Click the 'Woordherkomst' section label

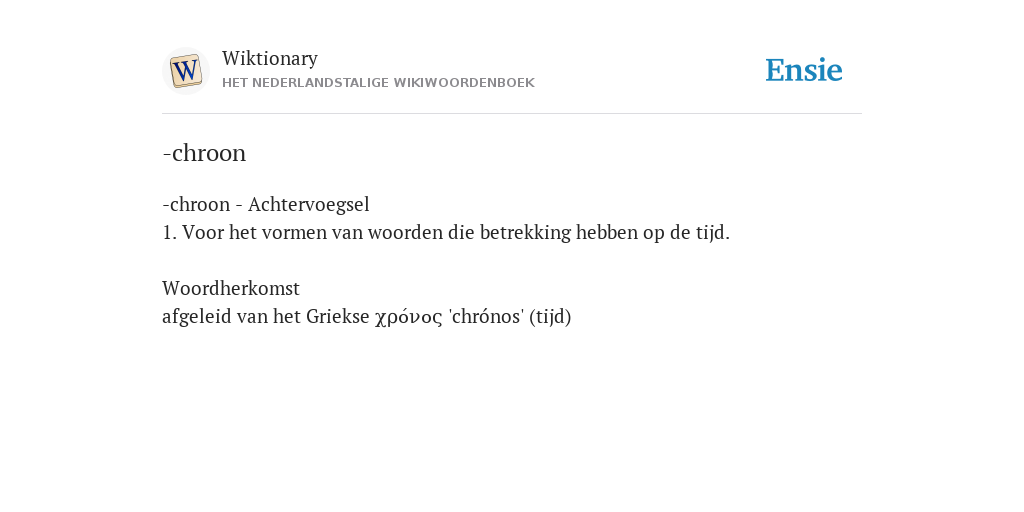coord(231,288)
